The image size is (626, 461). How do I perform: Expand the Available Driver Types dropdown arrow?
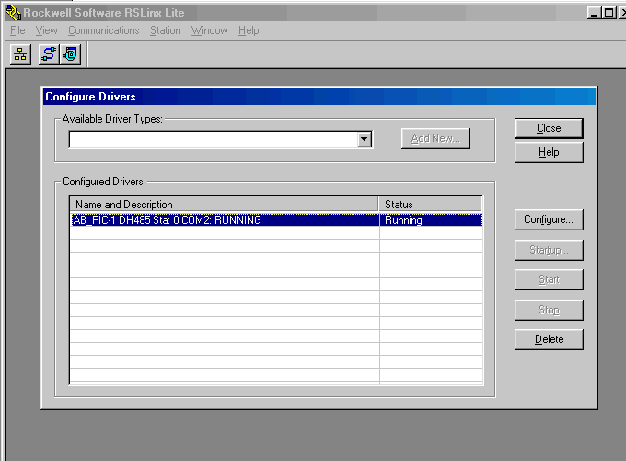click(x=364, y=139)
